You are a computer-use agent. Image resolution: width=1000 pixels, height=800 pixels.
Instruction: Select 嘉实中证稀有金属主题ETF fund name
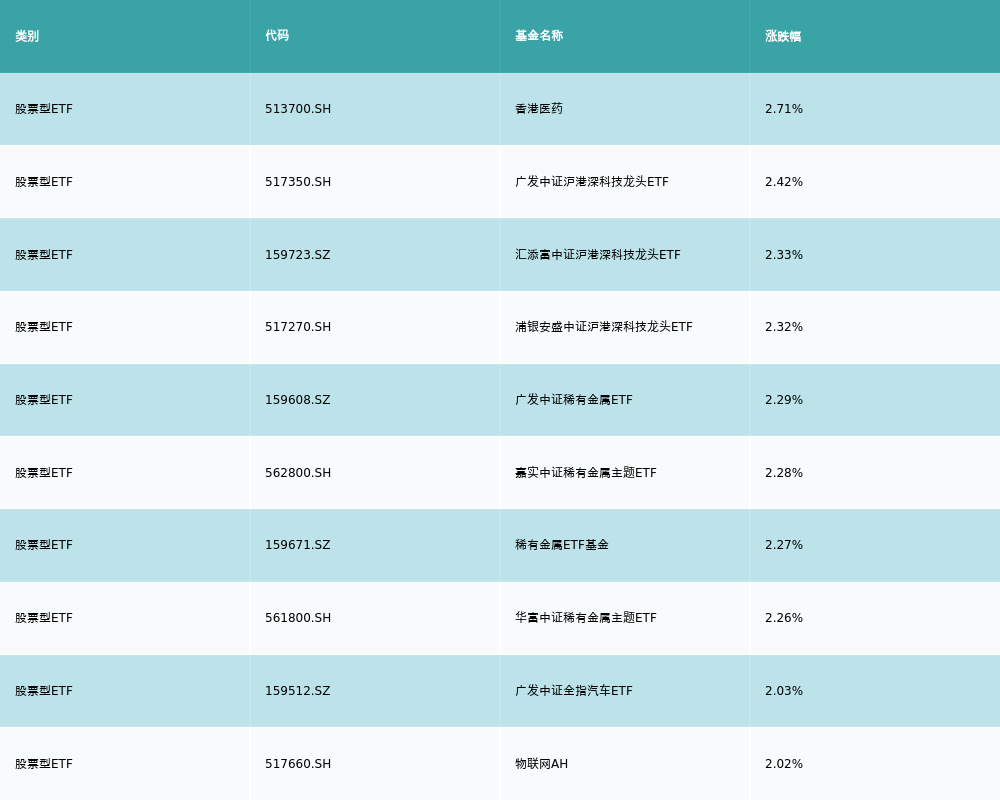pyautogui.click(x=586, y=473)
